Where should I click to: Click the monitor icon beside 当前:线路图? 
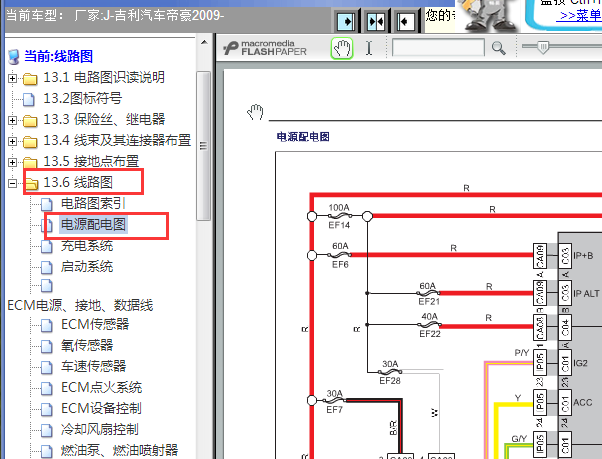point(14,57)
